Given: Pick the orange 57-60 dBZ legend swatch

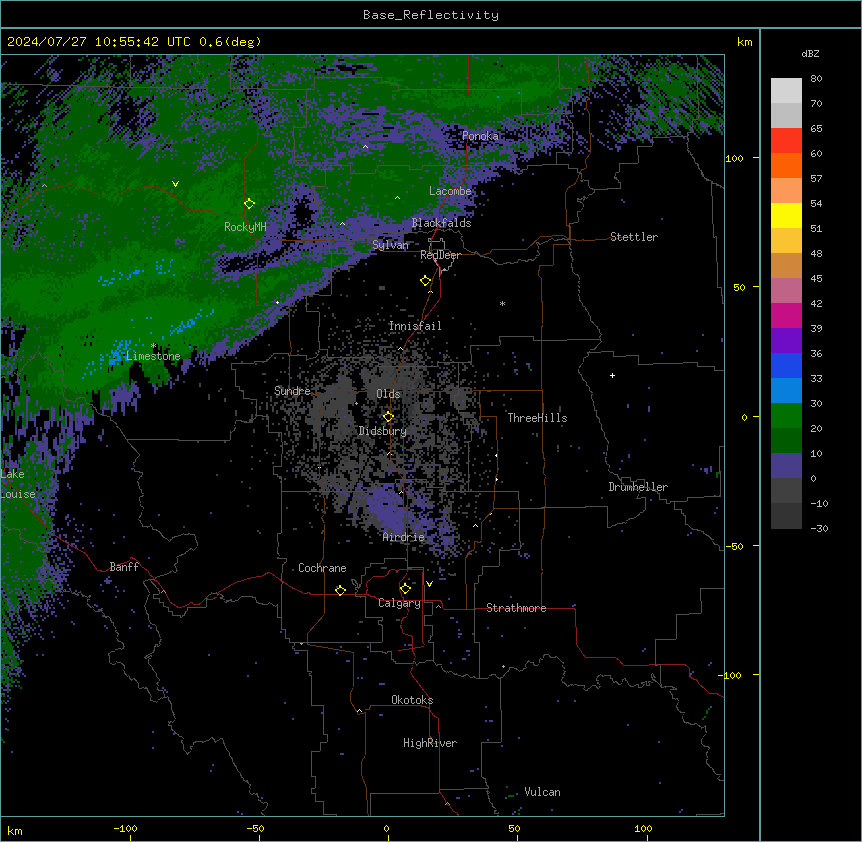Looking at the screenshot, I should click(x=786, y=165).
